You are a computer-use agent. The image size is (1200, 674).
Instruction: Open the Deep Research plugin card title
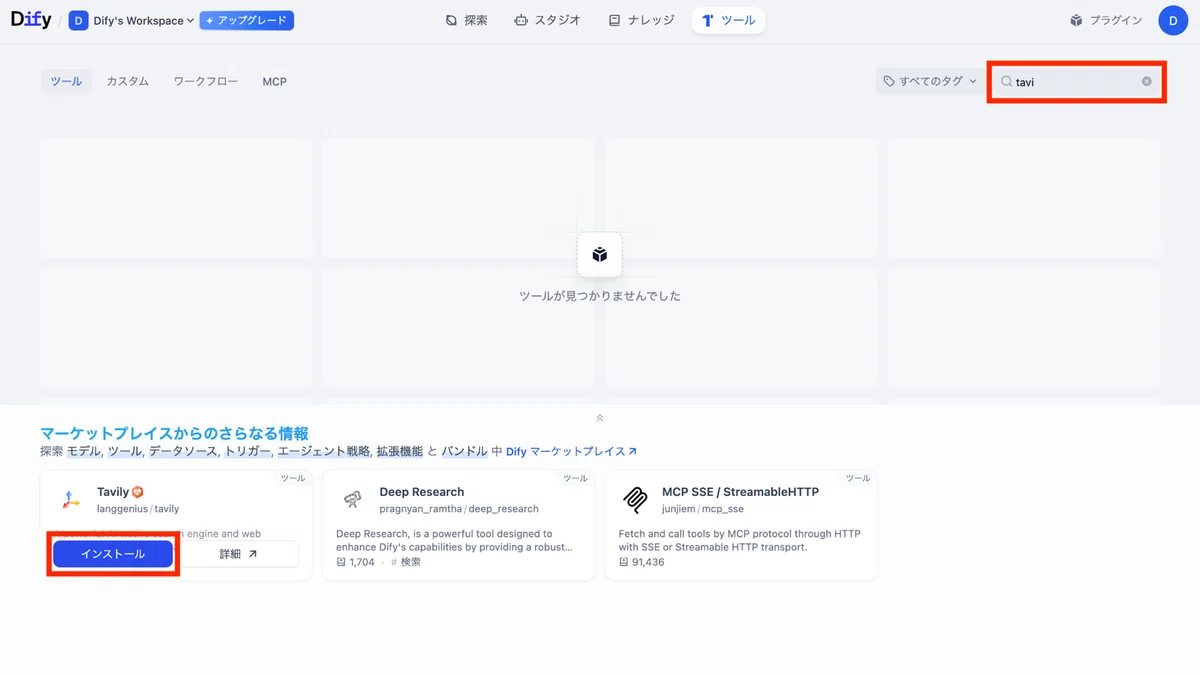(422, 492)
